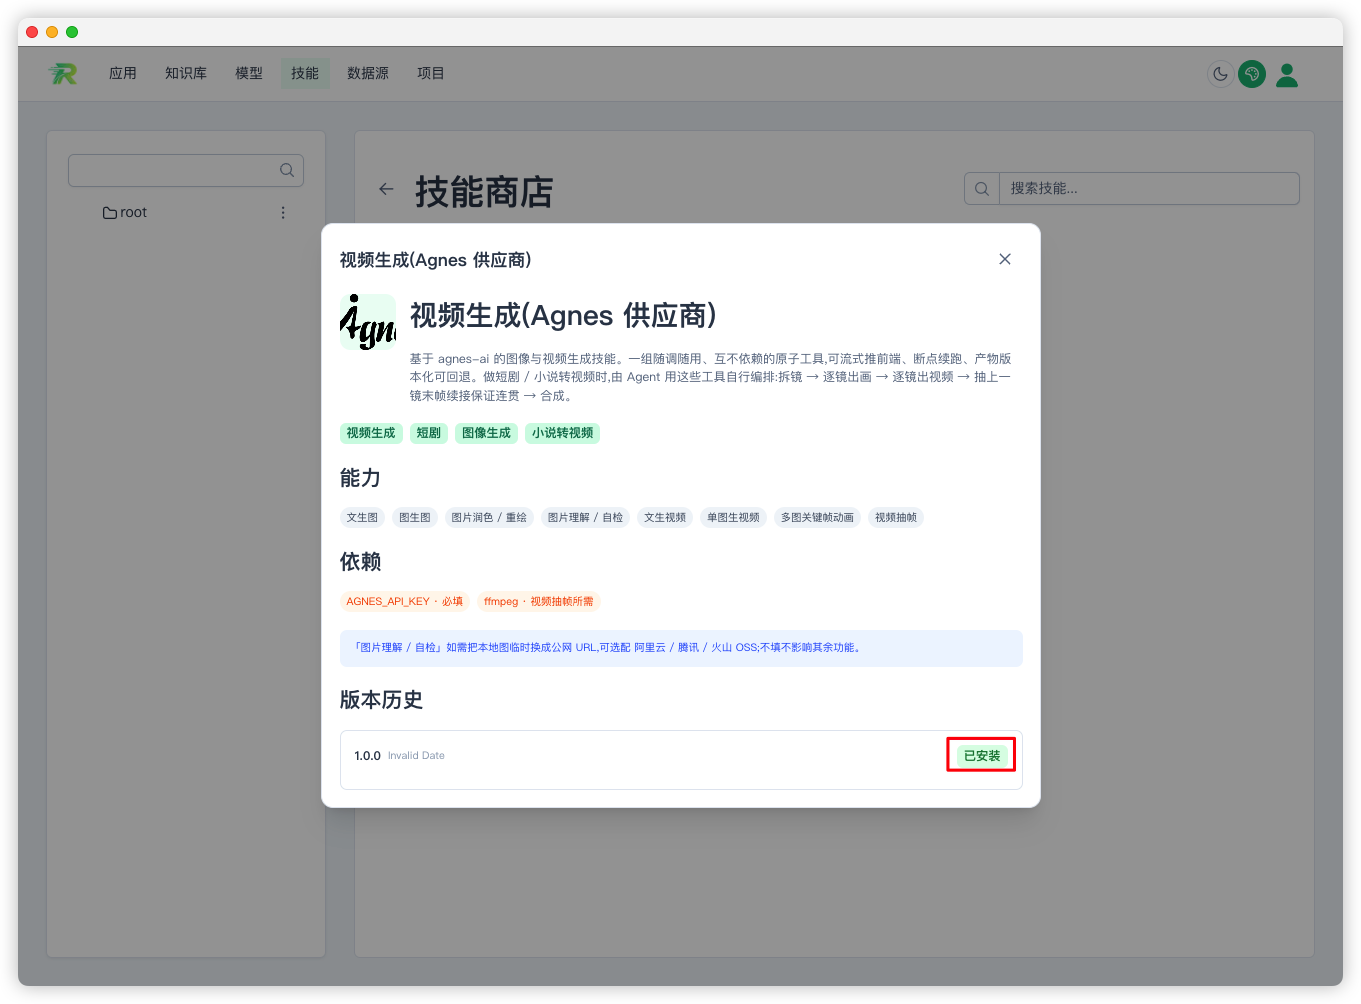Open the green palette theme icon
The height and width of the screenshot is (1004, 1361).
(1252, 74)
